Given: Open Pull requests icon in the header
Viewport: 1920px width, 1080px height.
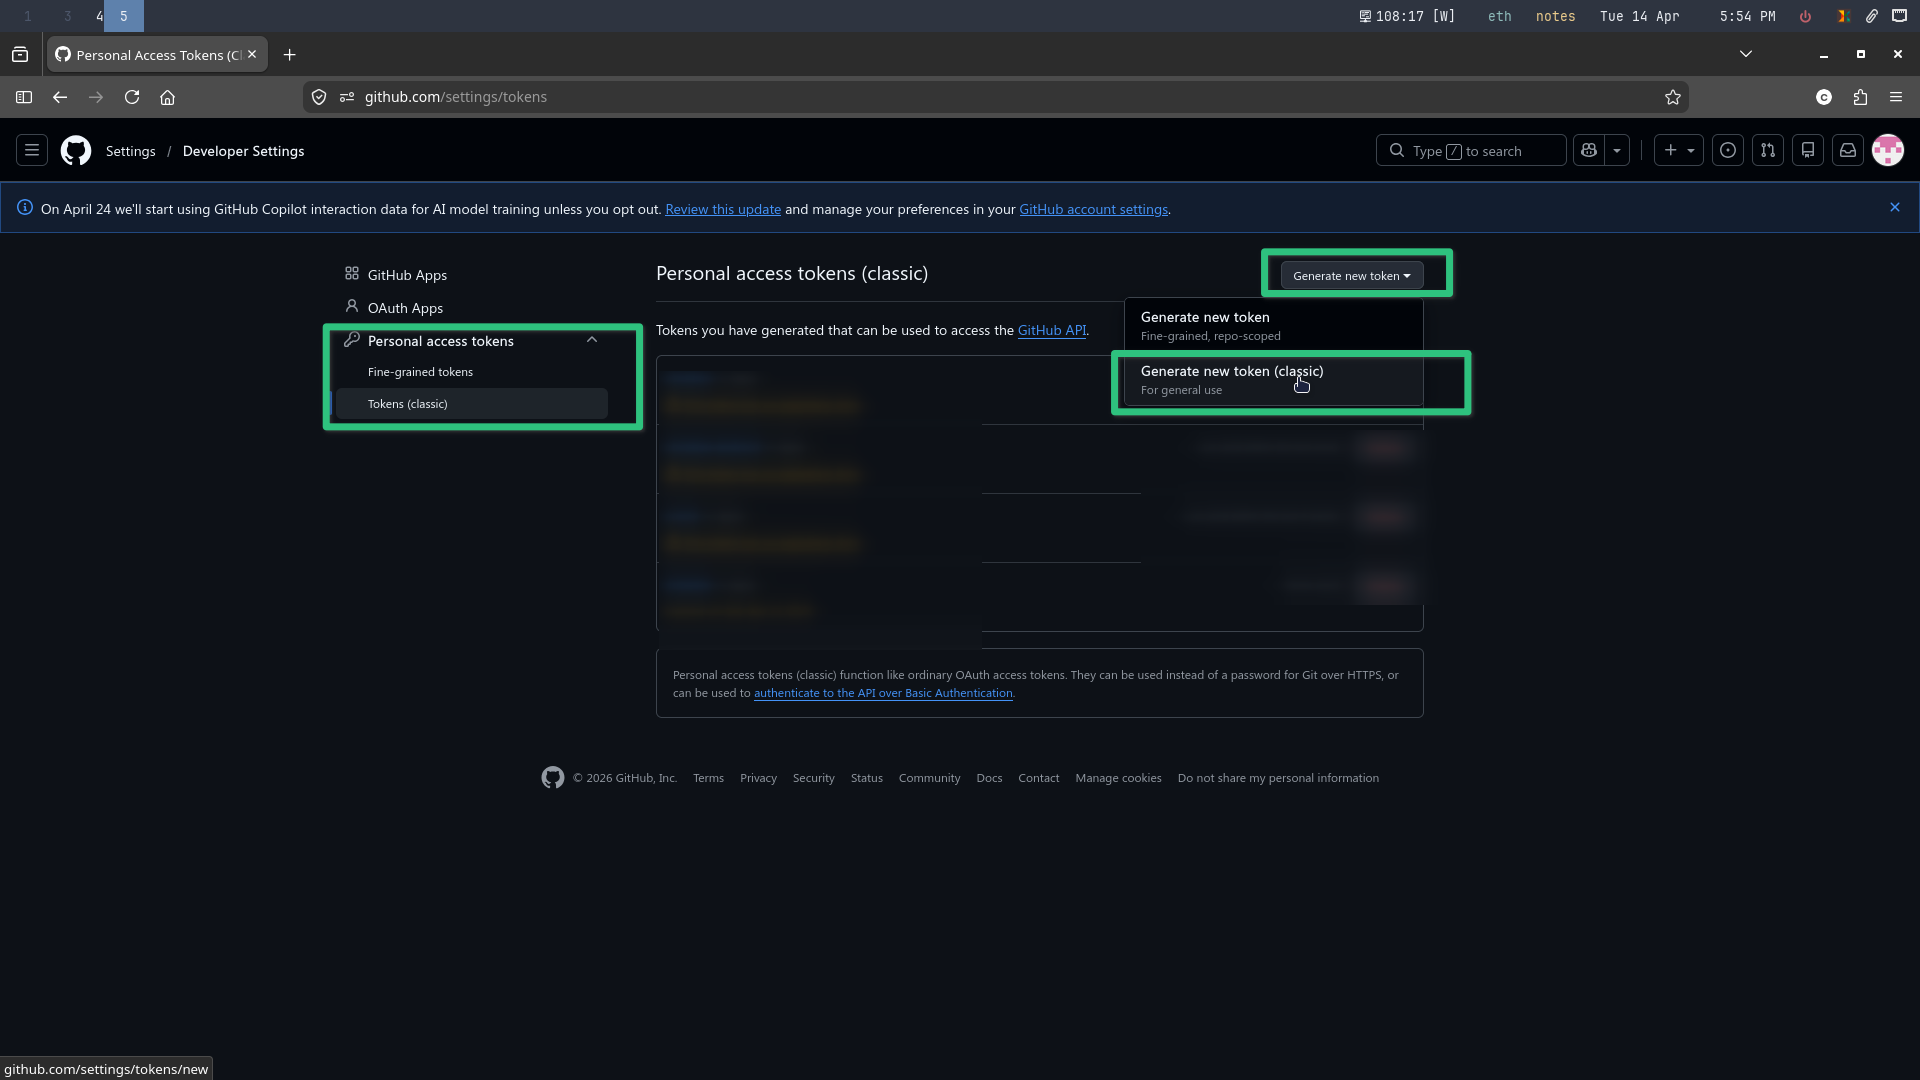Looking at the screenshot, I should tap(1768, 150).
